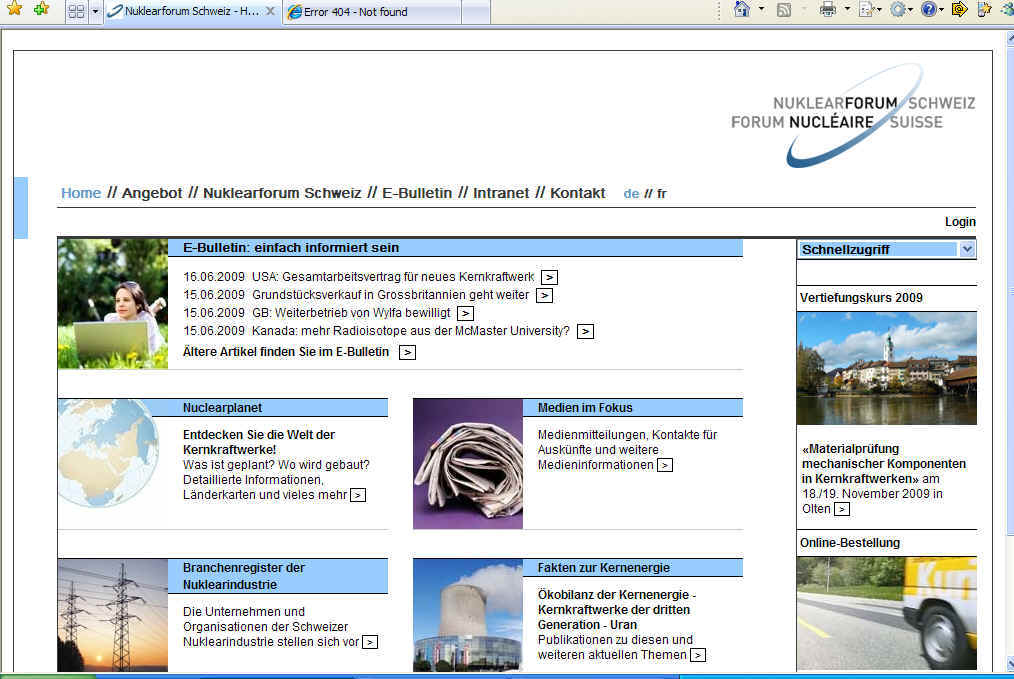Click the arrow after Ältere Artikel finden

coord(407,352)
